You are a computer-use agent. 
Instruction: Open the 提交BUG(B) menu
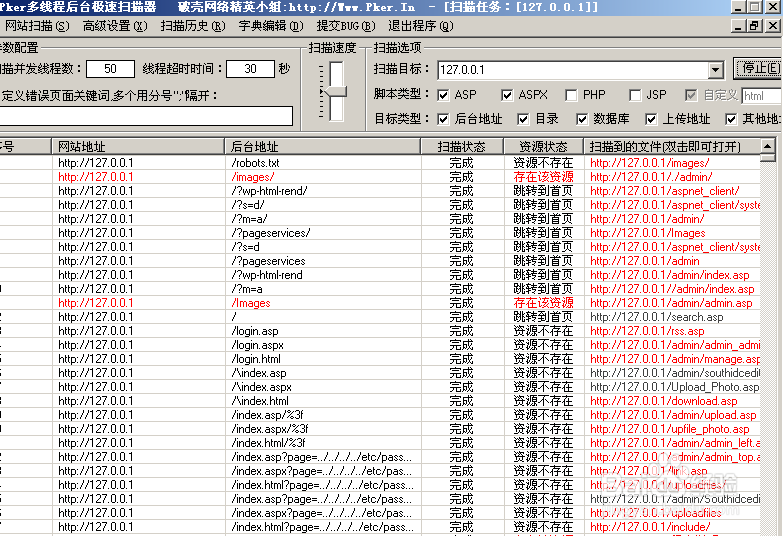coord(346,26)
